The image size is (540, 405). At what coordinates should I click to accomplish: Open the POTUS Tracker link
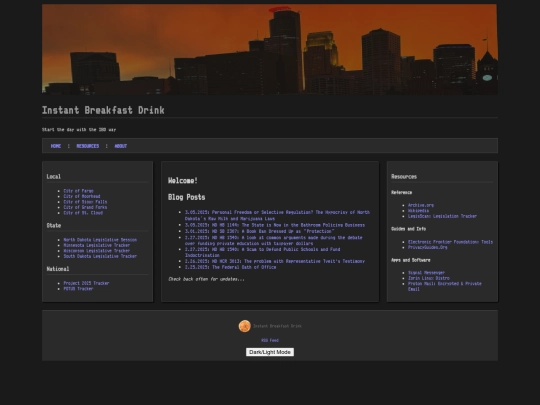79,289
